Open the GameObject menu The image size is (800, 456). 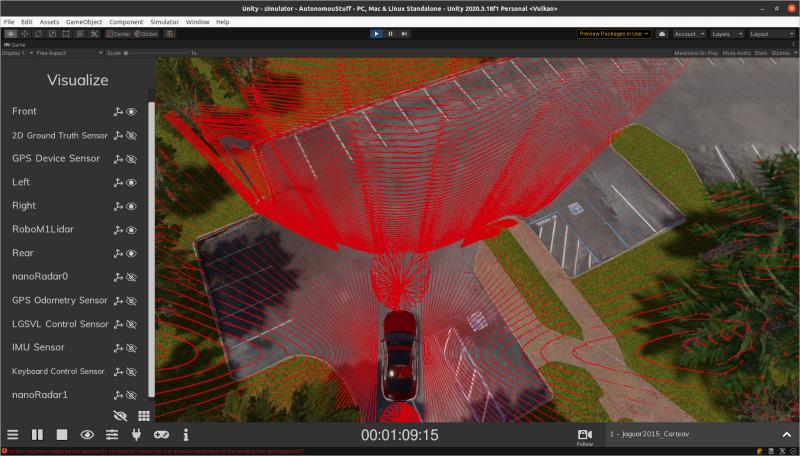click(84, 22)
